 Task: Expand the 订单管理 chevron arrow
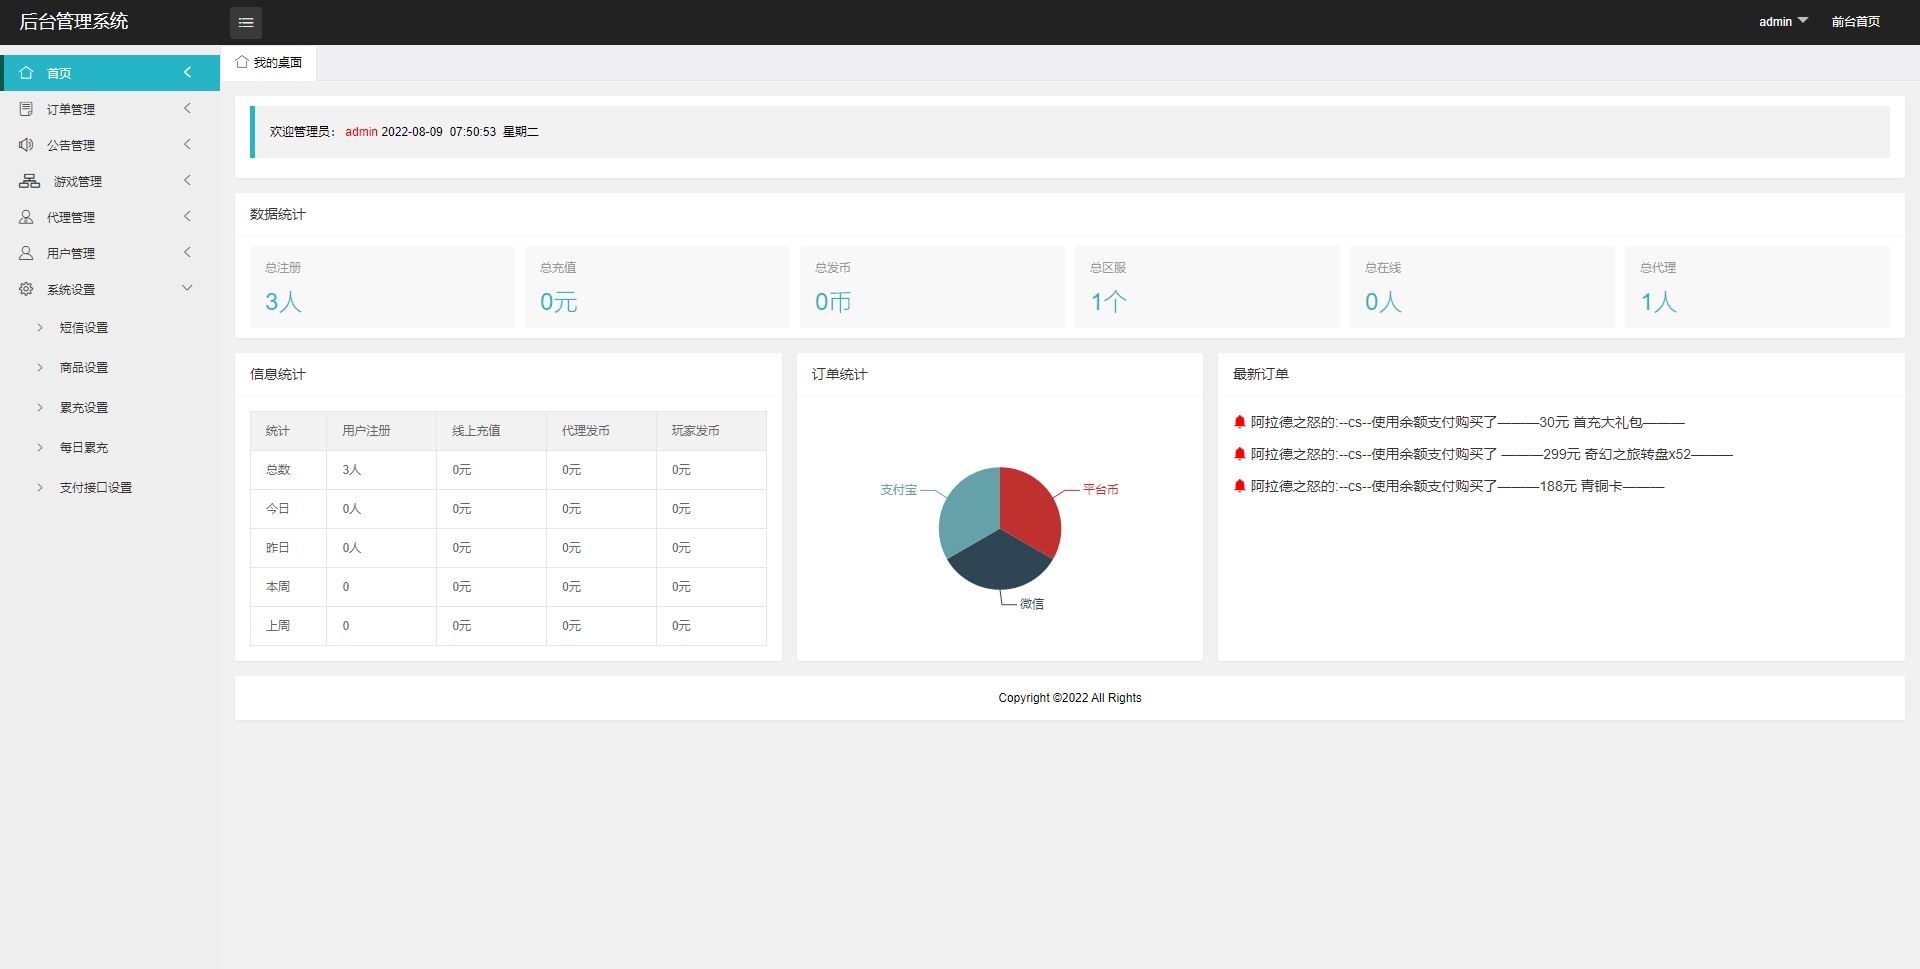187,108
